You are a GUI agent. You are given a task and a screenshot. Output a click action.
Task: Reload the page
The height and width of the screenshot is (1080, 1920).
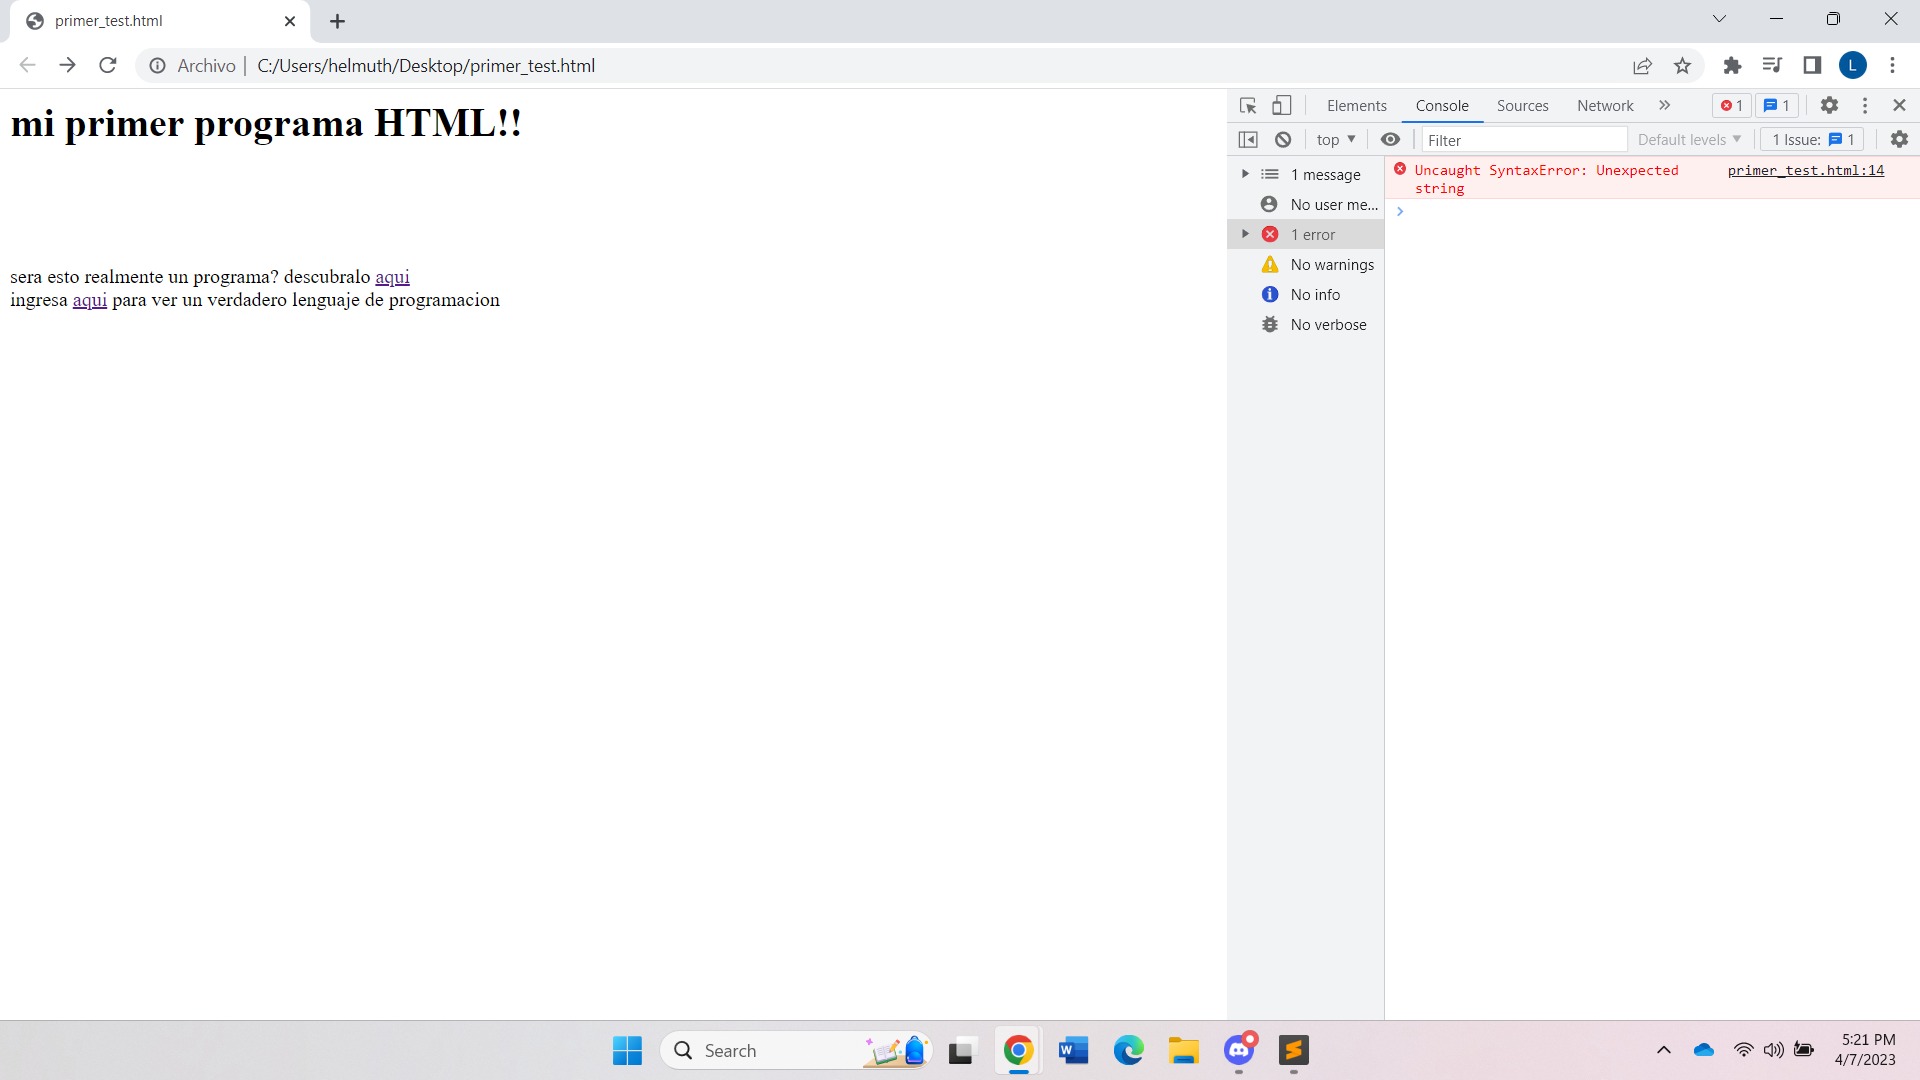click(x=108, y=65)
